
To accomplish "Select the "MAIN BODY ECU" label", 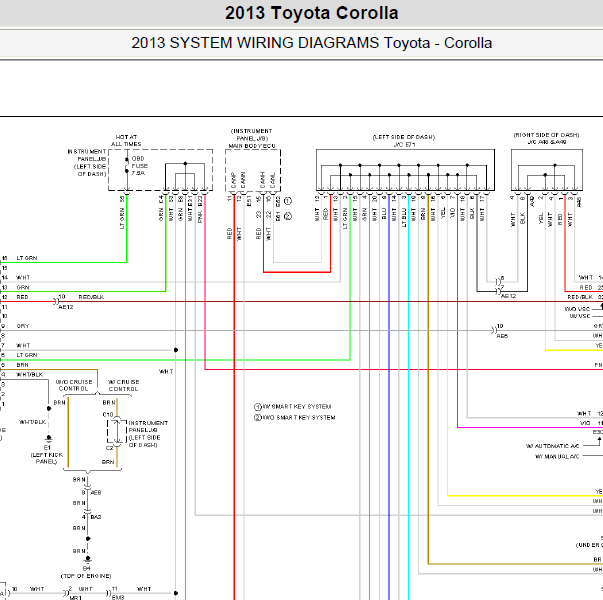I will click(x=252, y=146).
